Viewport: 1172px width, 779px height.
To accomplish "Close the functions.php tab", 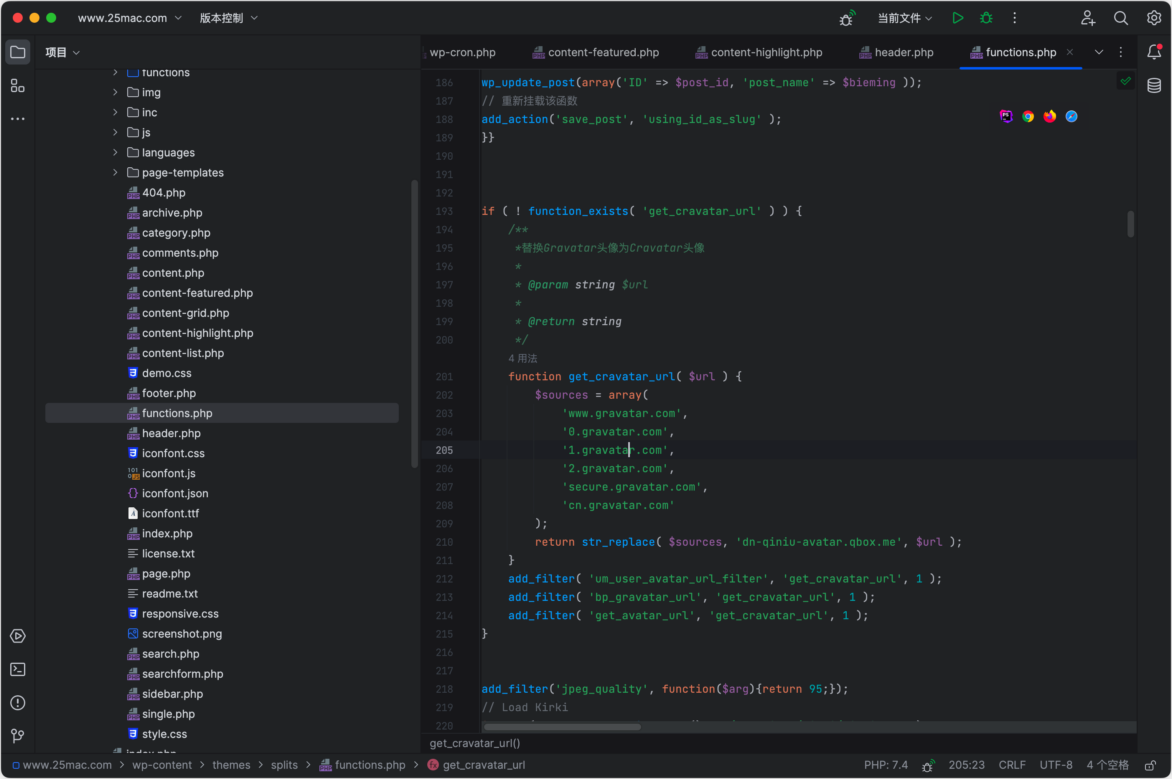I will point(1070,52).
